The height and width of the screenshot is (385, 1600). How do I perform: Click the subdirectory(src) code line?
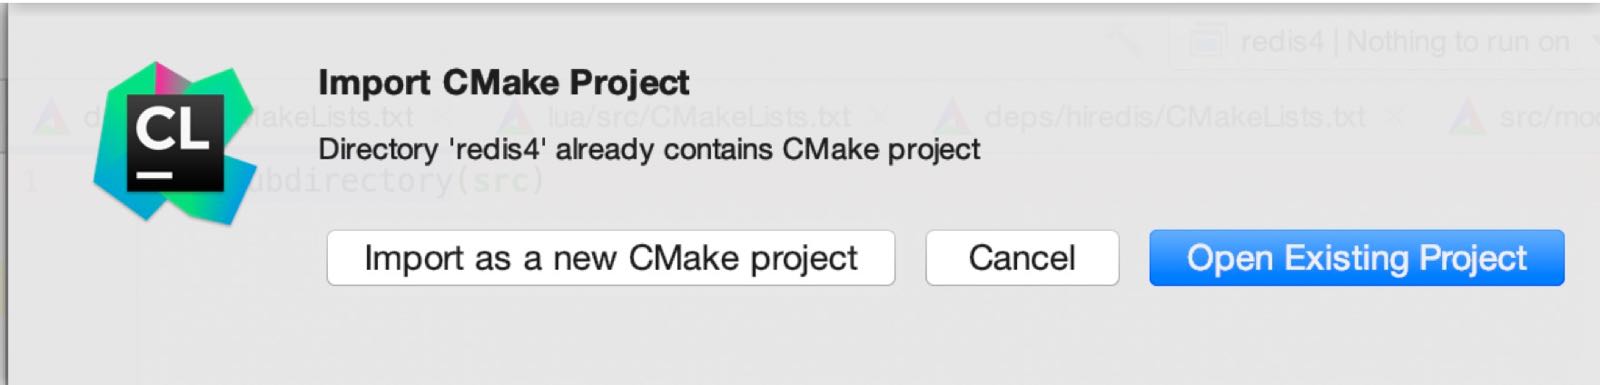point(395,182)
